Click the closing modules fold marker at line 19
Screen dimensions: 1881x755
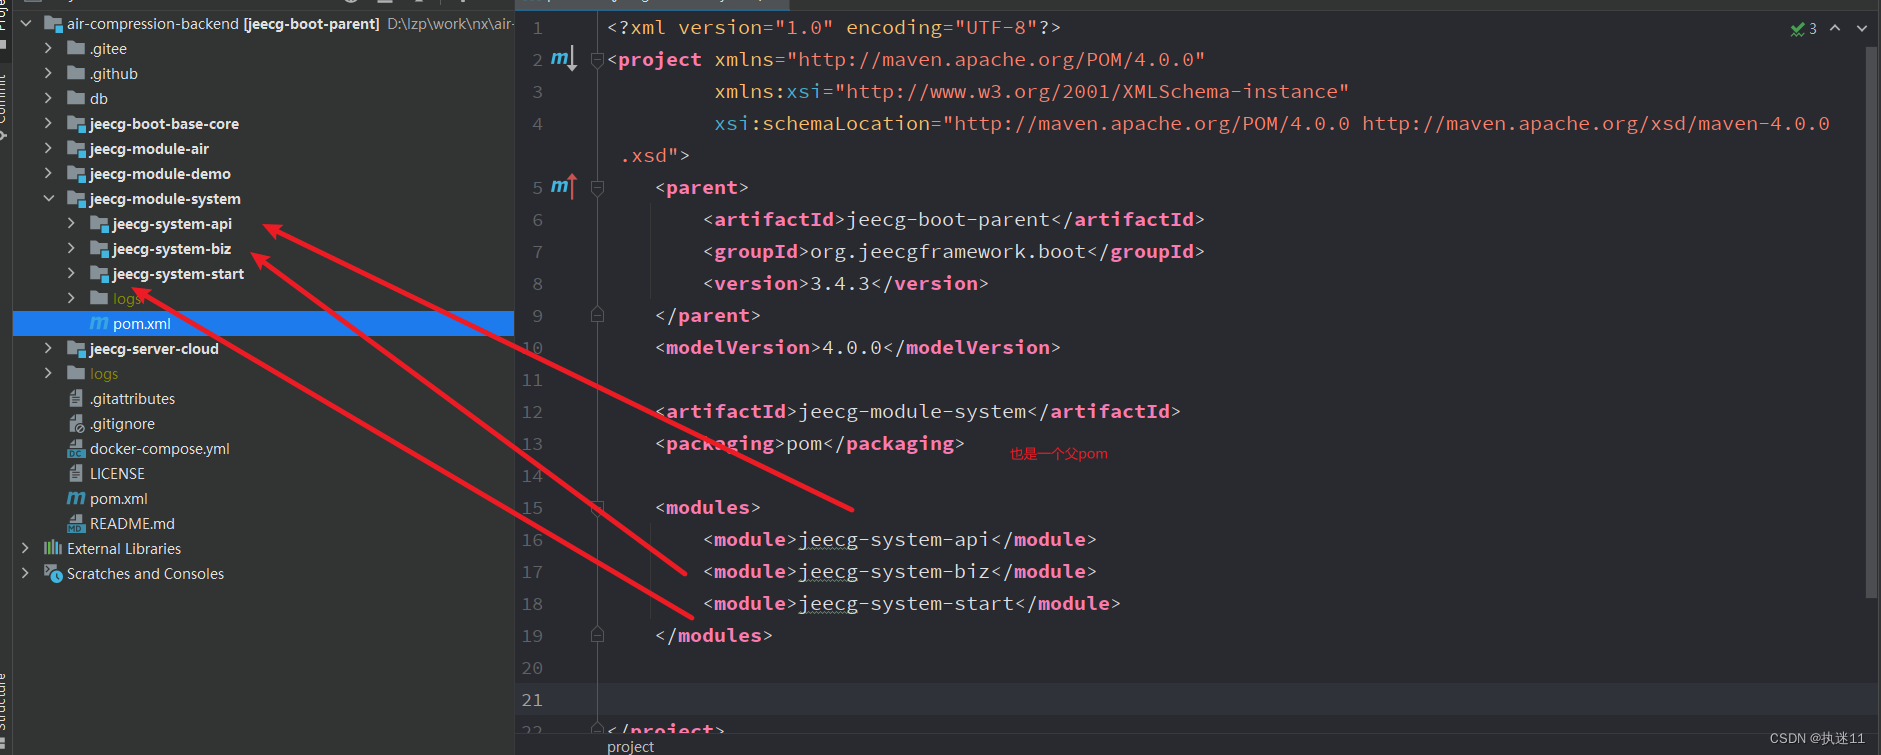click(x=597, y=635)
